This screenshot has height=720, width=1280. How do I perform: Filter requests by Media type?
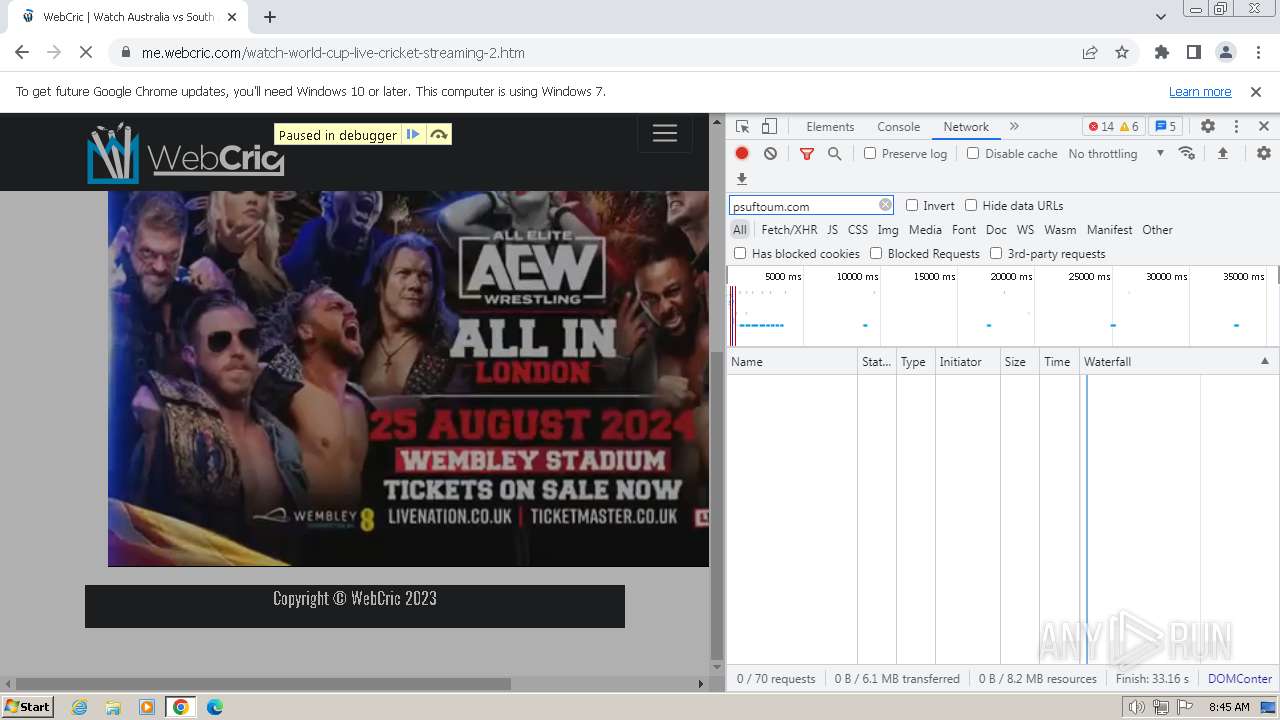pos(925,229)
